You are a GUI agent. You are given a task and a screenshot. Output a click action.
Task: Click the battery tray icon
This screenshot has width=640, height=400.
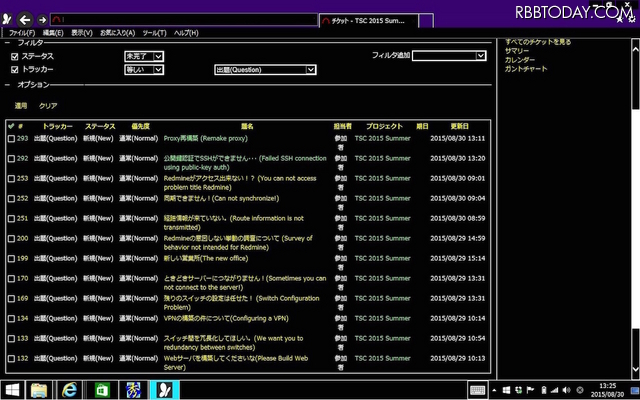point(543,391)
